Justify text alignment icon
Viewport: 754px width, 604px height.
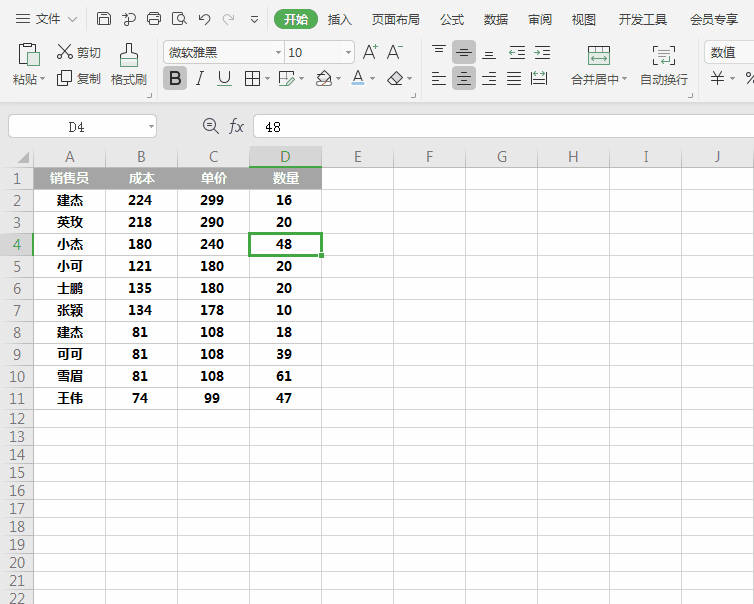(x=514, y=78)
